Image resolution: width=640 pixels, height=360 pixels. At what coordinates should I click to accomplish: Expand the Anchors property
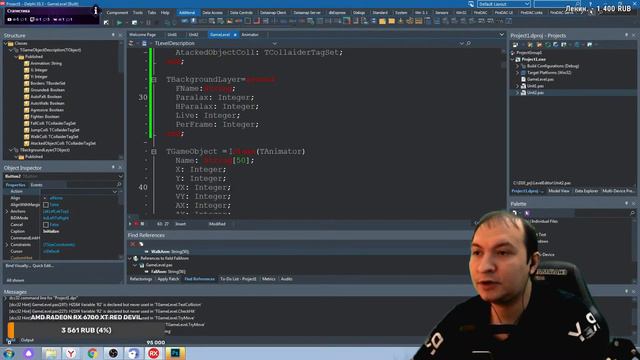[7, 211]
